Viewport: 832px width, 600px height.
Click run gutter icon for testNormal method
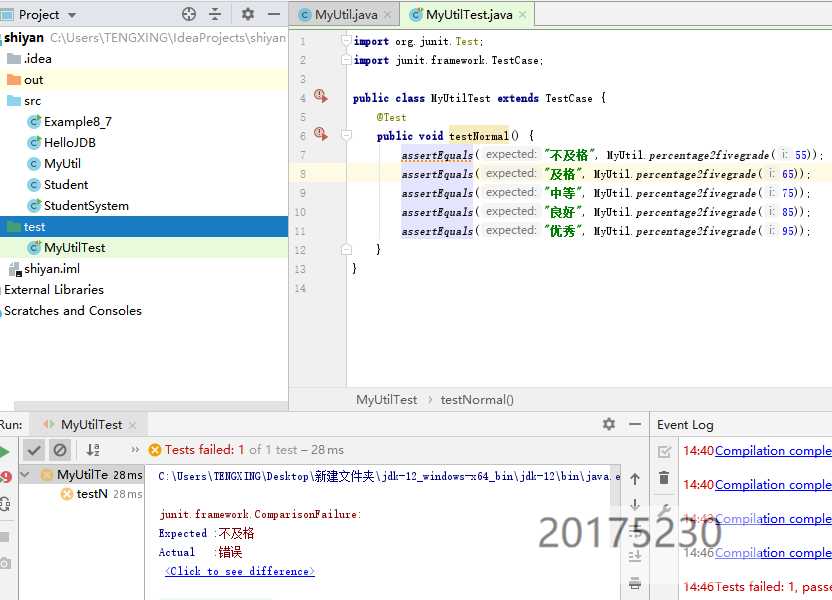click(x=320, y=134)
